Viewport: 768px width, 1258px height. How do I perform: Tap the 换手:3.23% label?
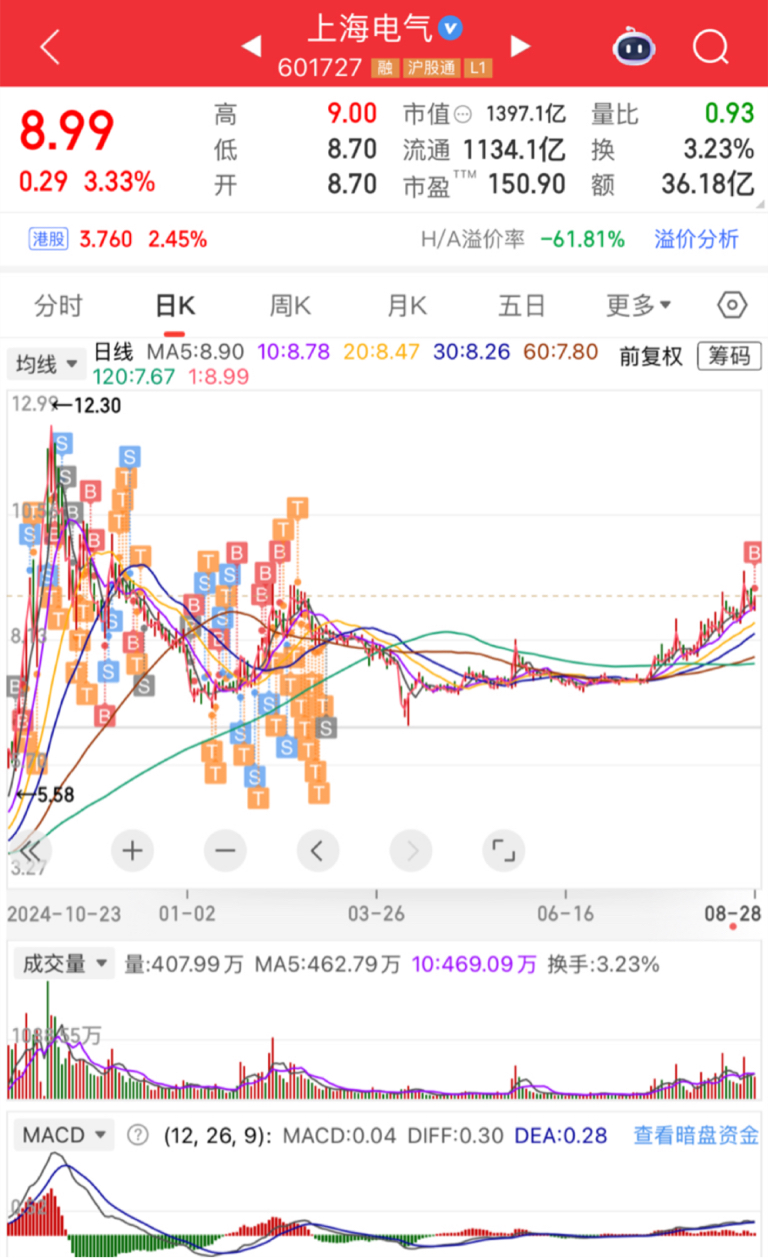coord(603,965)
